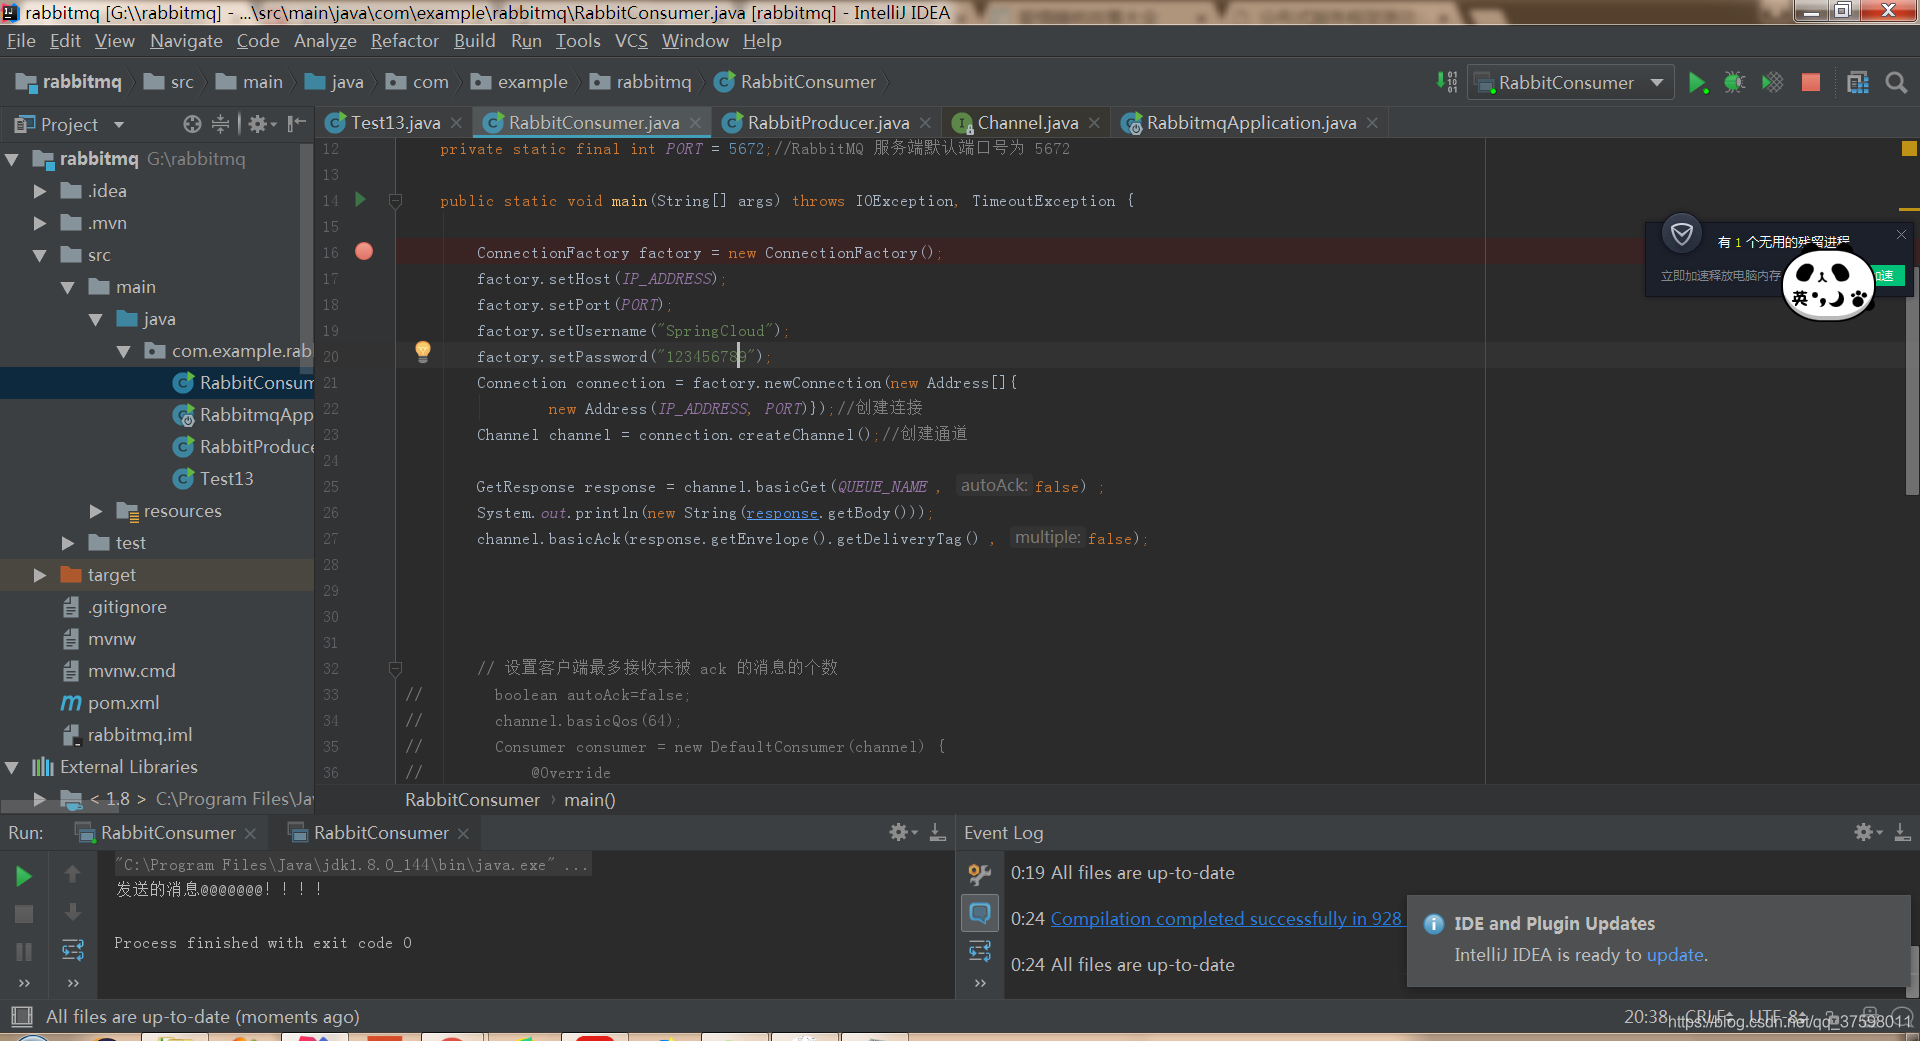Collapse the main folder in tree
The image size is (1920, 1041).
68,287
